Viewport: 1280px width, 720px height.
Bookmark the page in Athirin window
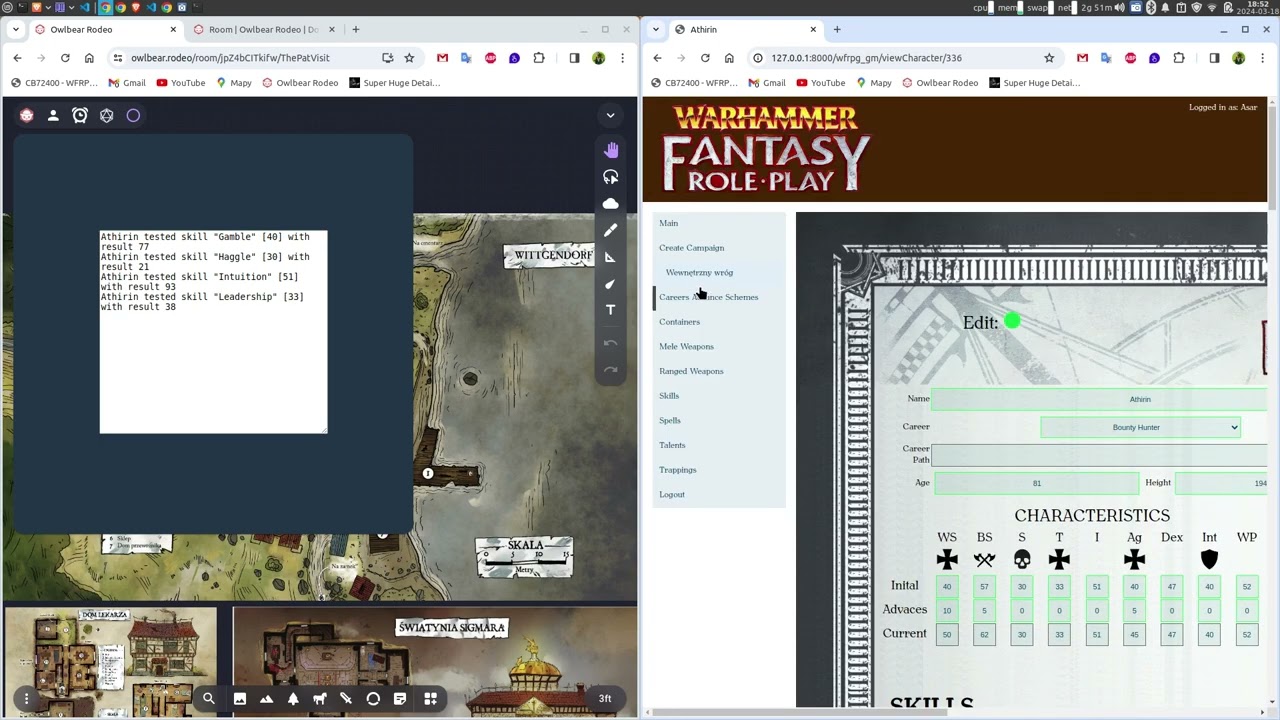1049,58
